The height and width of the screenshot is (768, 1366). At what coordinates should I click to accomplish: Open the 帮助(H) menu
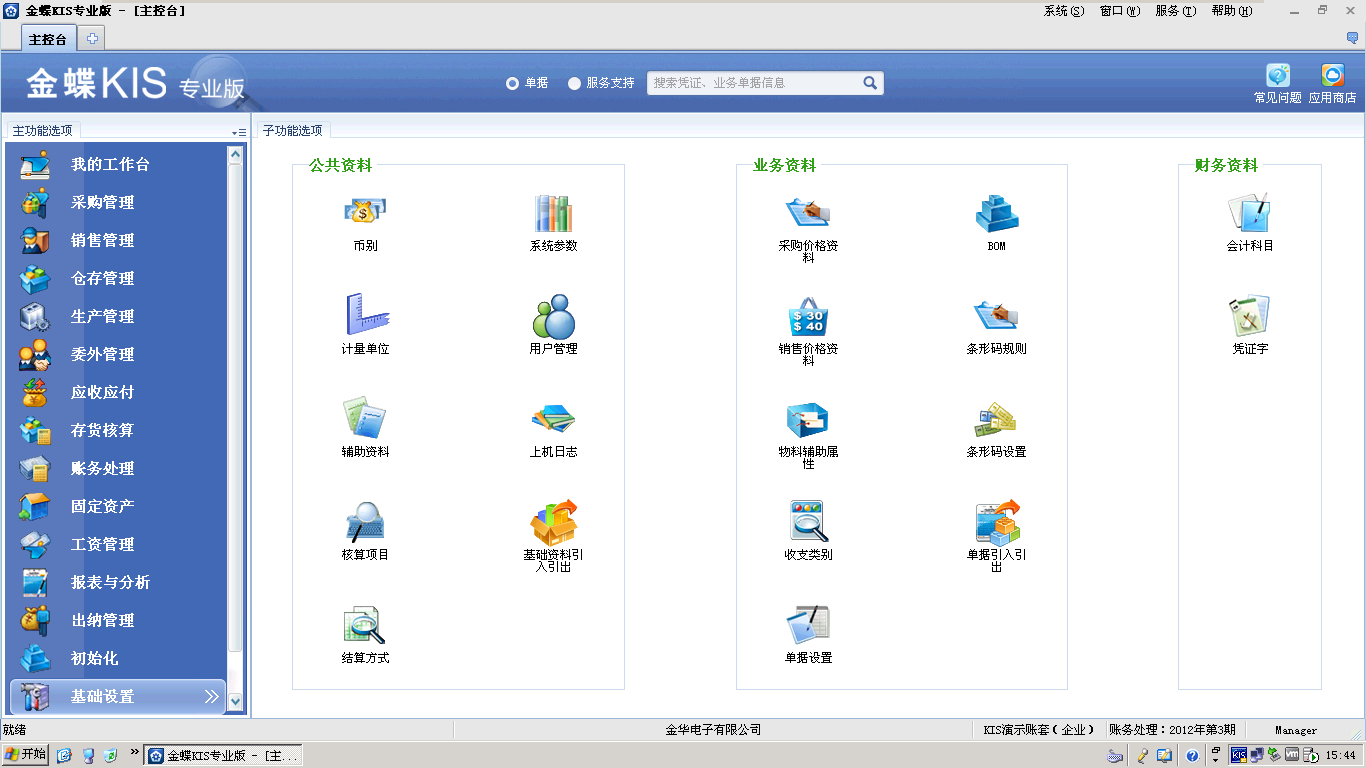tap(1231, 11)
